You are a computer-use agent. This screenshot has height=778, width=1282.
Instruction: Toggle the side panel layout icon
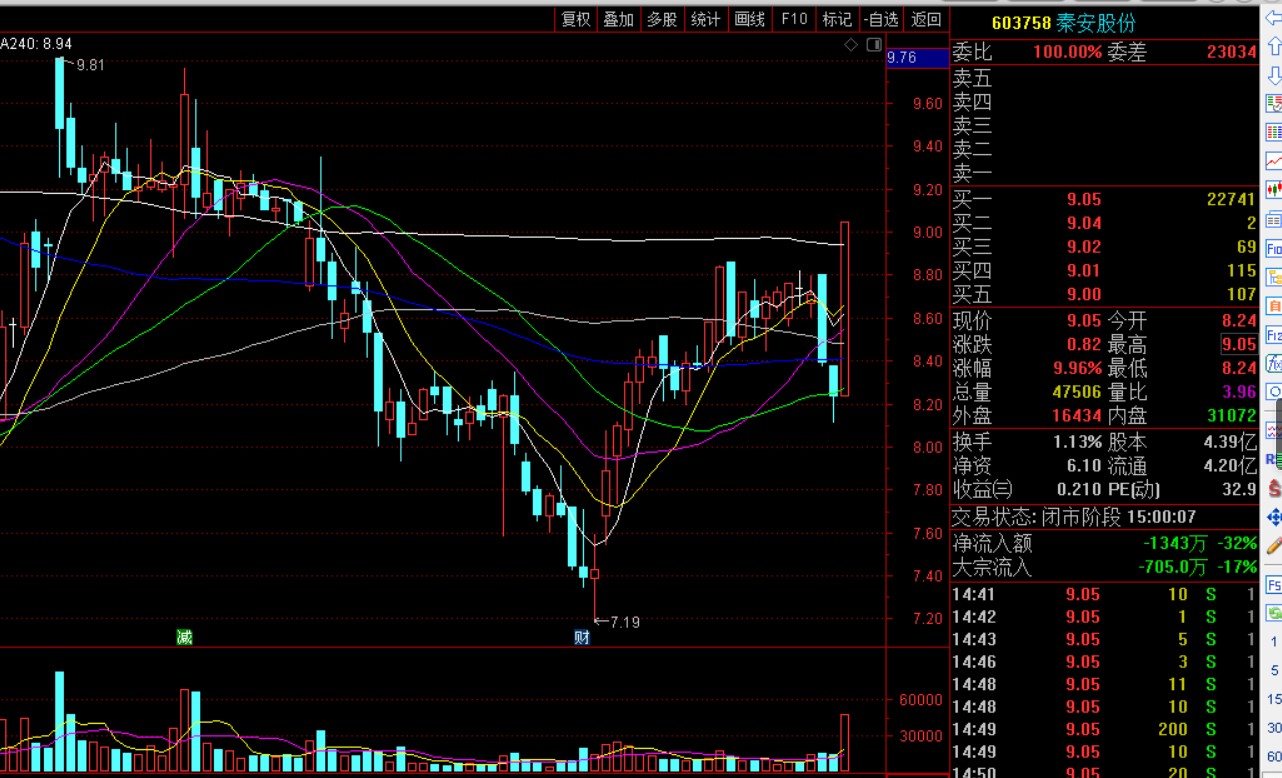(874, 44)
